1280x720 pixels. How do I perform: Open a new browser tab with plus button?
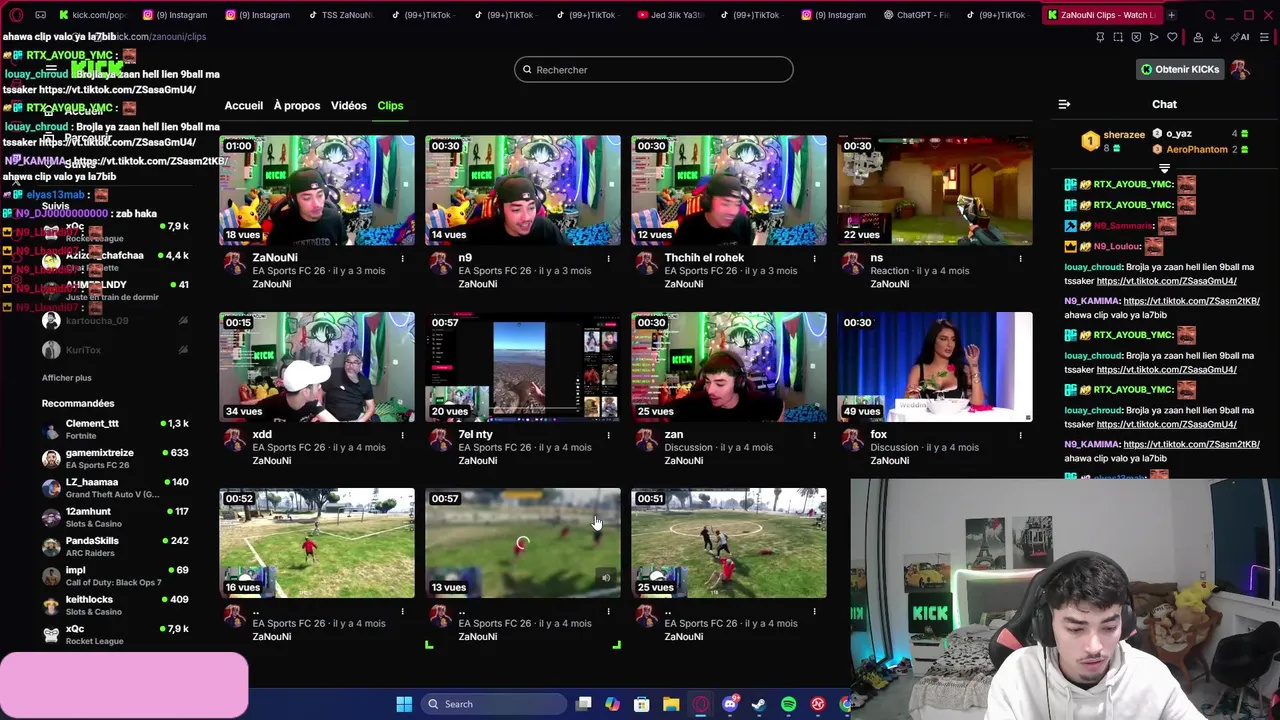point(1171,15)
